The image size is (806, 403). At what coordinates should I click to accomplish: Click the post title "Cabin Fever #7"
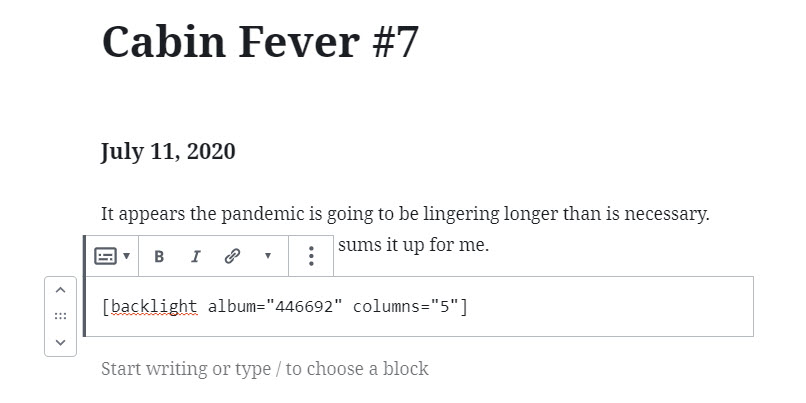click(260, 42)
